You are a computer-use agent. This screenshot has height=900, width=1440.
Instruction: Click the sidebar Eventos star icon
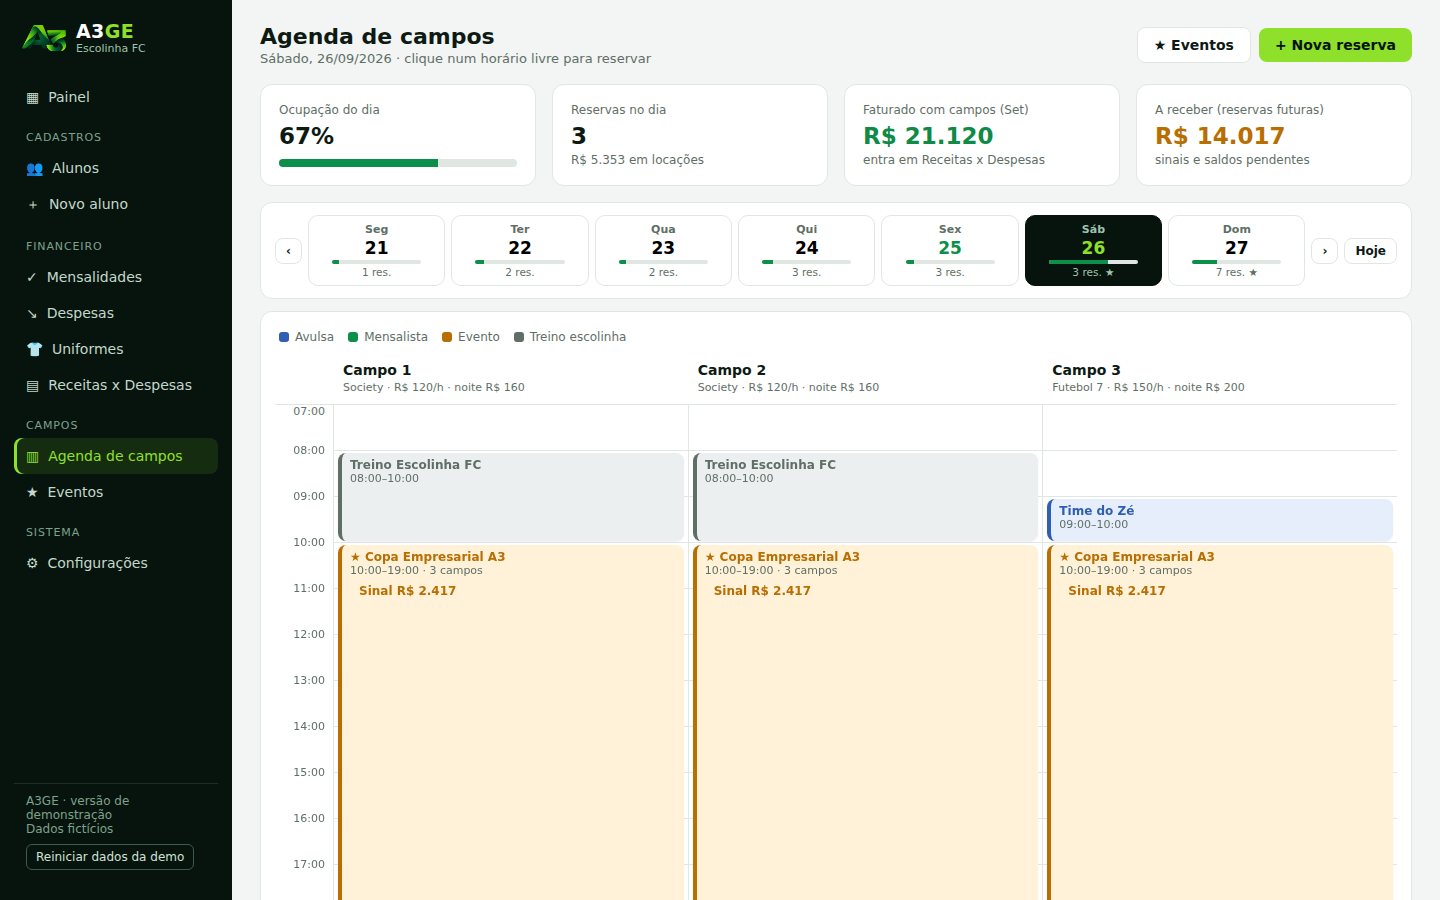[32, 492]
